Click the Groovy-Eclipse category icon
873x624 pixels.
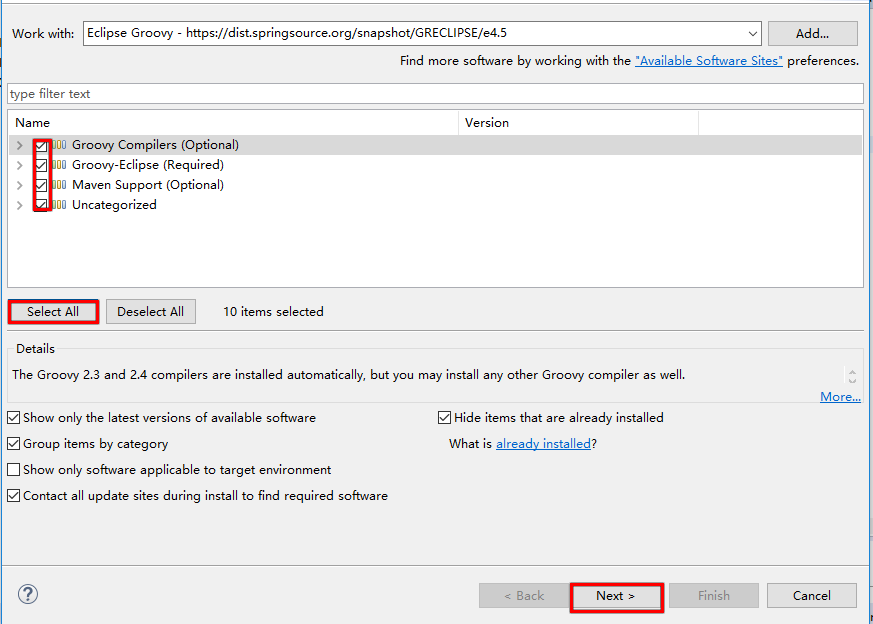coord(60,165)
